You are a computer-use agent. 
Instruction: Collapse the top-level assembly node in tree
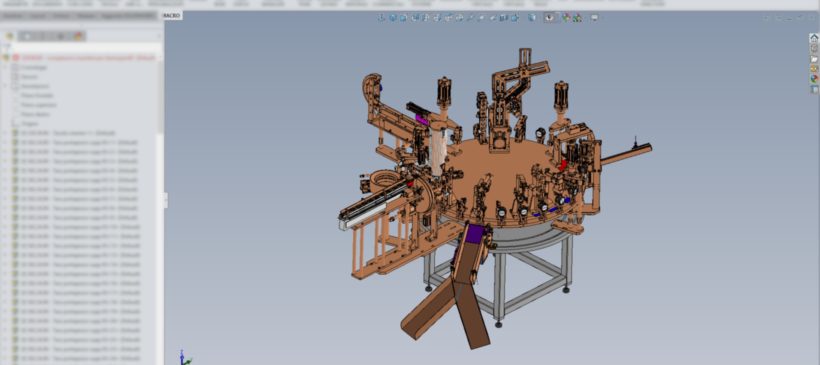pos(5,58)
